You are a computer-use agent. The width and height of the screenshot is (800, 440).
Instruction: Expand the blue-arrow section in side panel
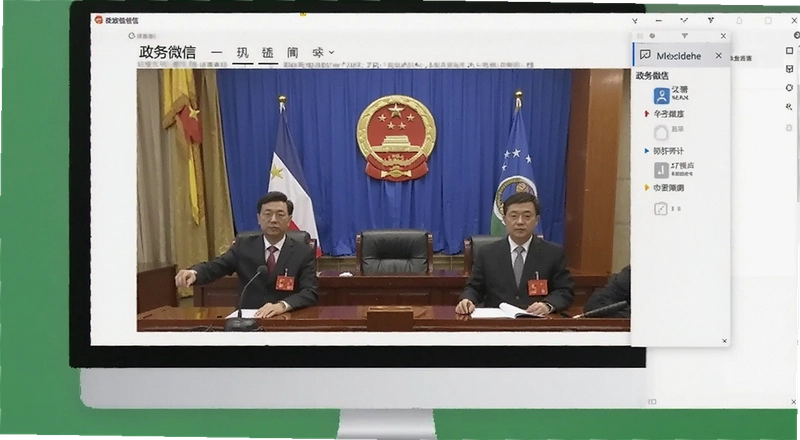point(647,151)
